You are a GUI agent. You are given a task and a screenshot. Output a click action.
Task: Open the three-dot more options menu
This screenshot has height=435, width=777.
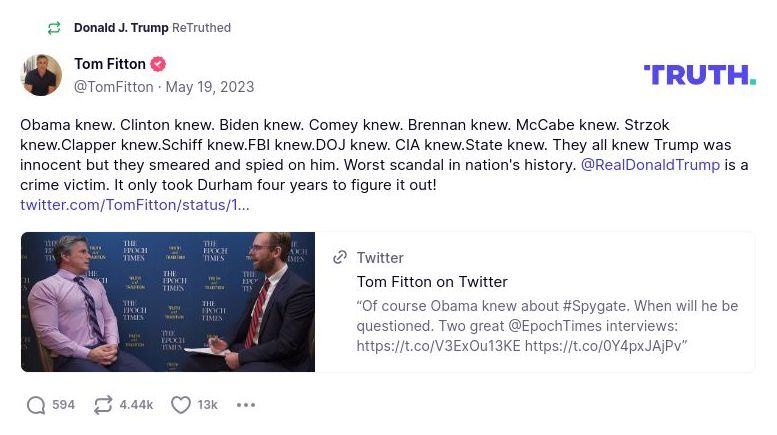point(246,405)
